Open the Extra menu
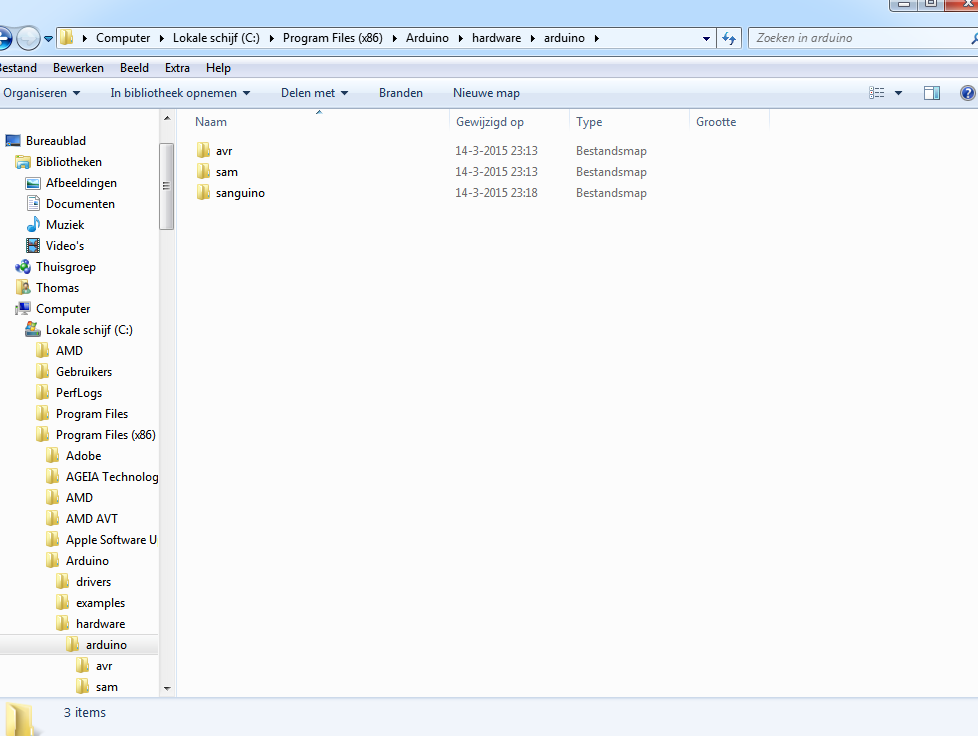978x736 pixels. (177, 68)
